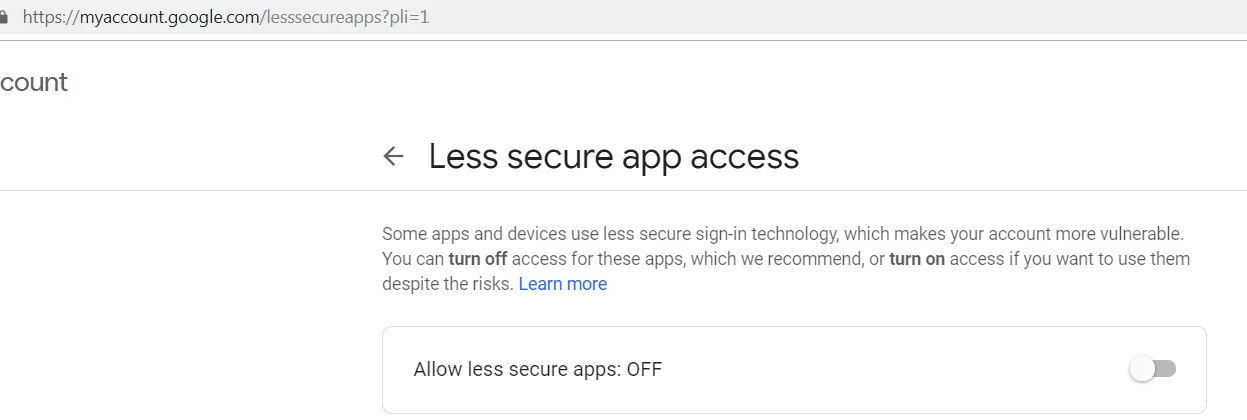Click the back arrow beside the heading
The width and height of the screenshot is (1247, 420).
tap(394, 157)
